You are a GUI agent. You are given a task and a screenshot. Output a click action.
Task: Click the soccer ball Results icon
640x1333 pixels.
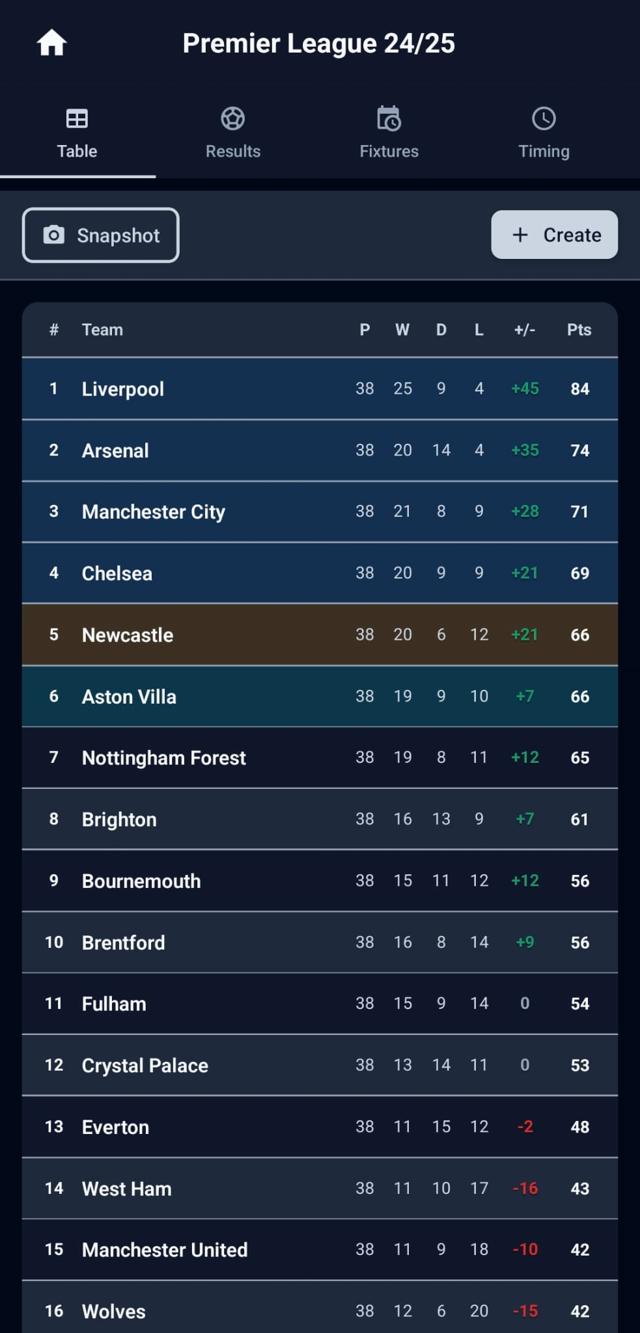(232, 117)
